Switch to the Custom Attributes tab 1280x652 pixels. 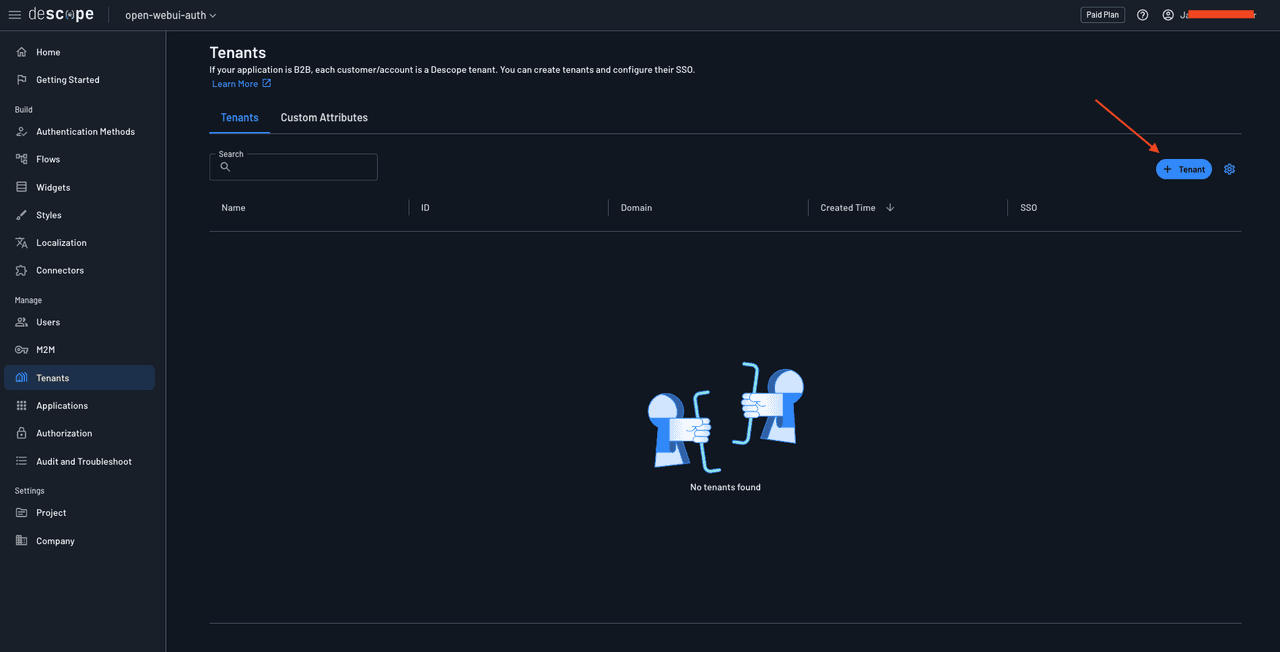point(324,118)
